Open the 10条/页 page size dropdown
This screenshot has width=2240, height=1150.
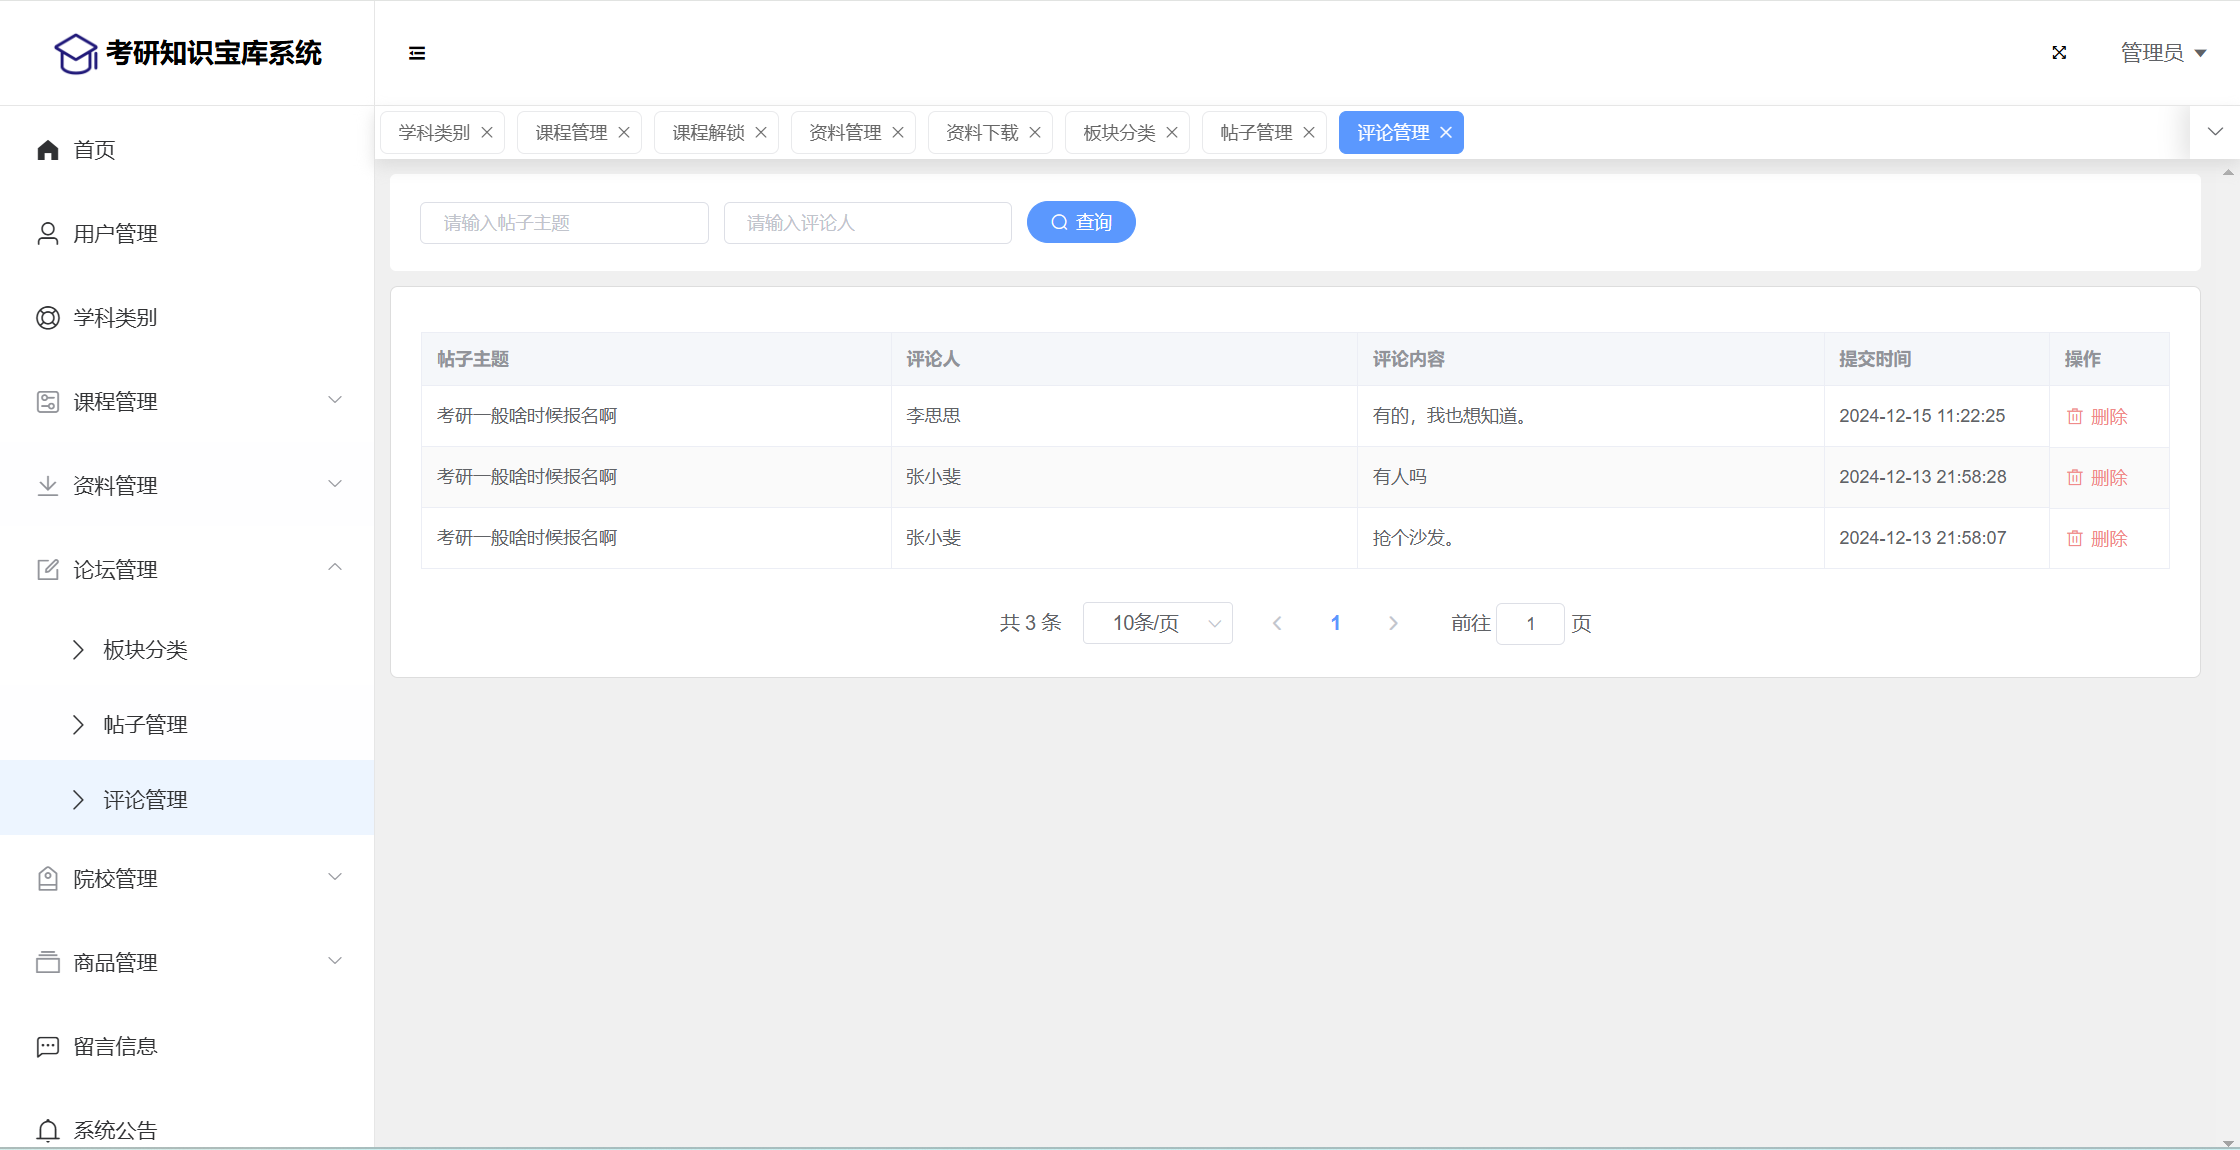click(x=1157, y=624)
